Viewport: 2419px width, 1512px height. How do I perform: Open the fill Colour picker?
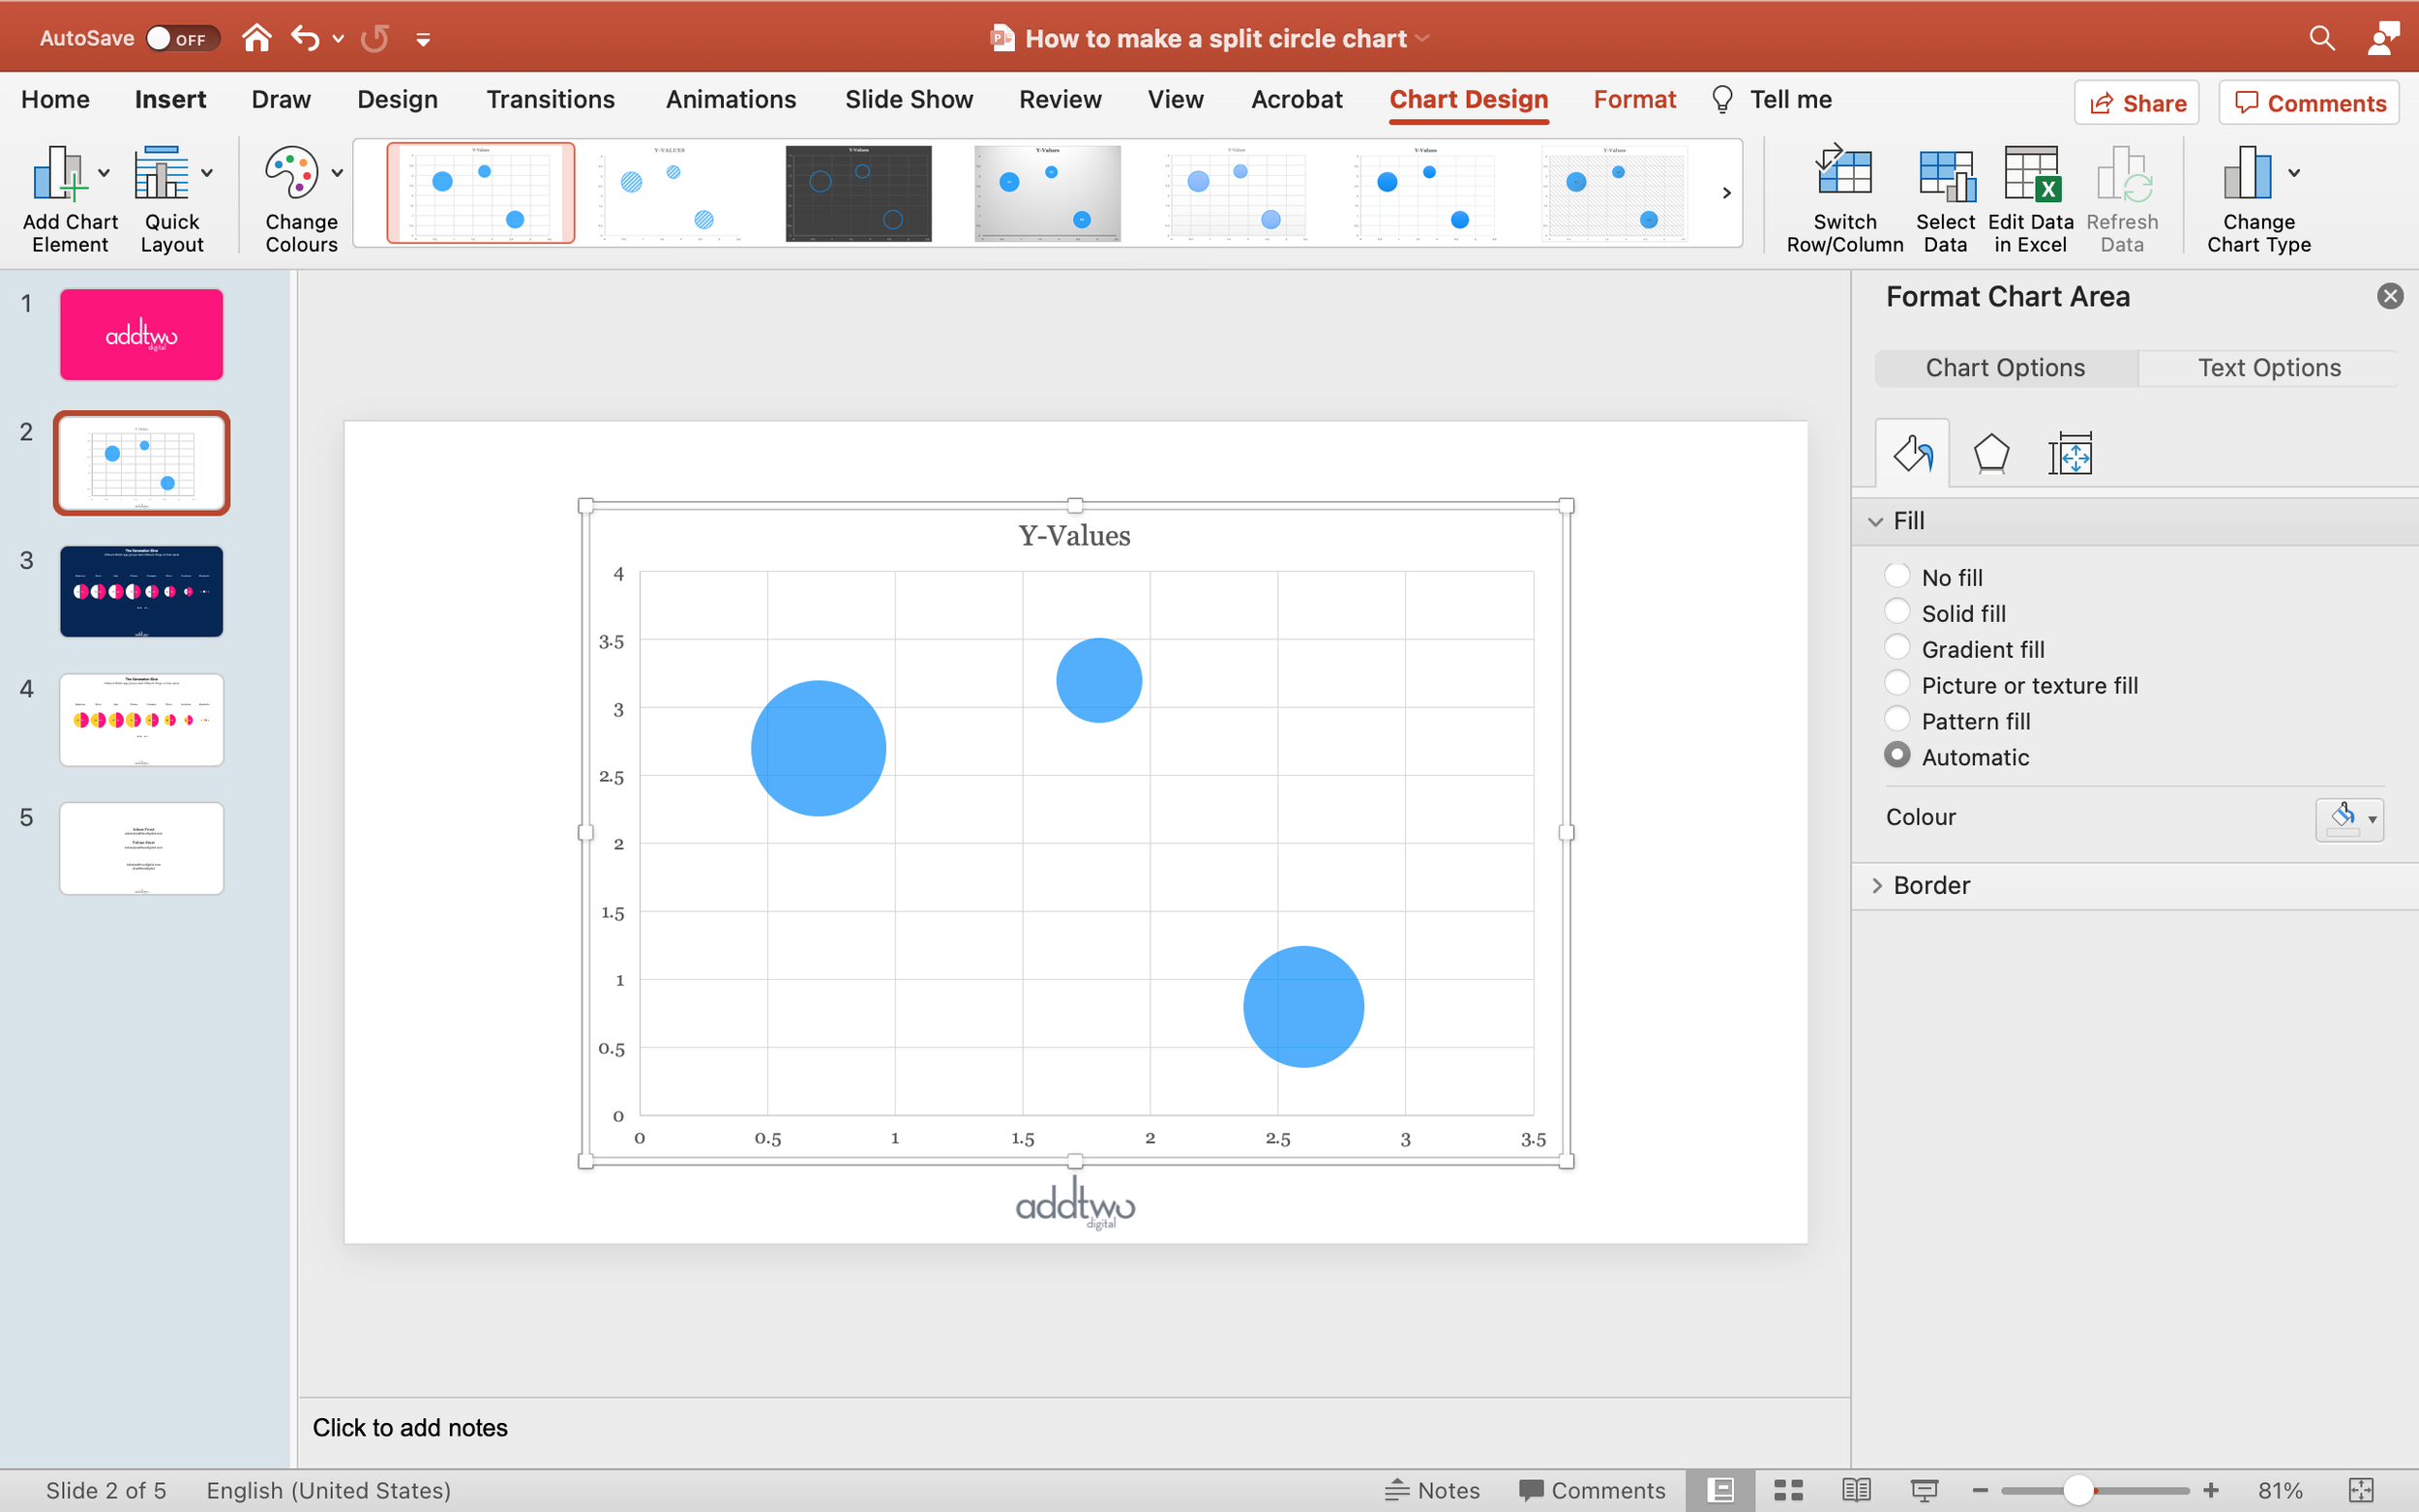(x=2348, y=819)
